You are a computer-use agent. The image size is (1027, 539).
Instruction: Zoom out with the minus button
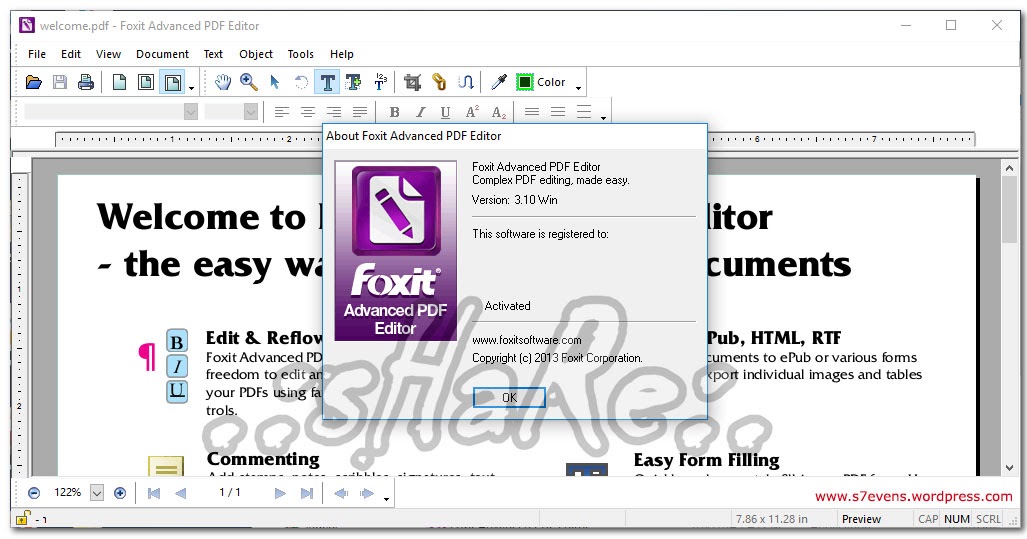tap(34, 493)
